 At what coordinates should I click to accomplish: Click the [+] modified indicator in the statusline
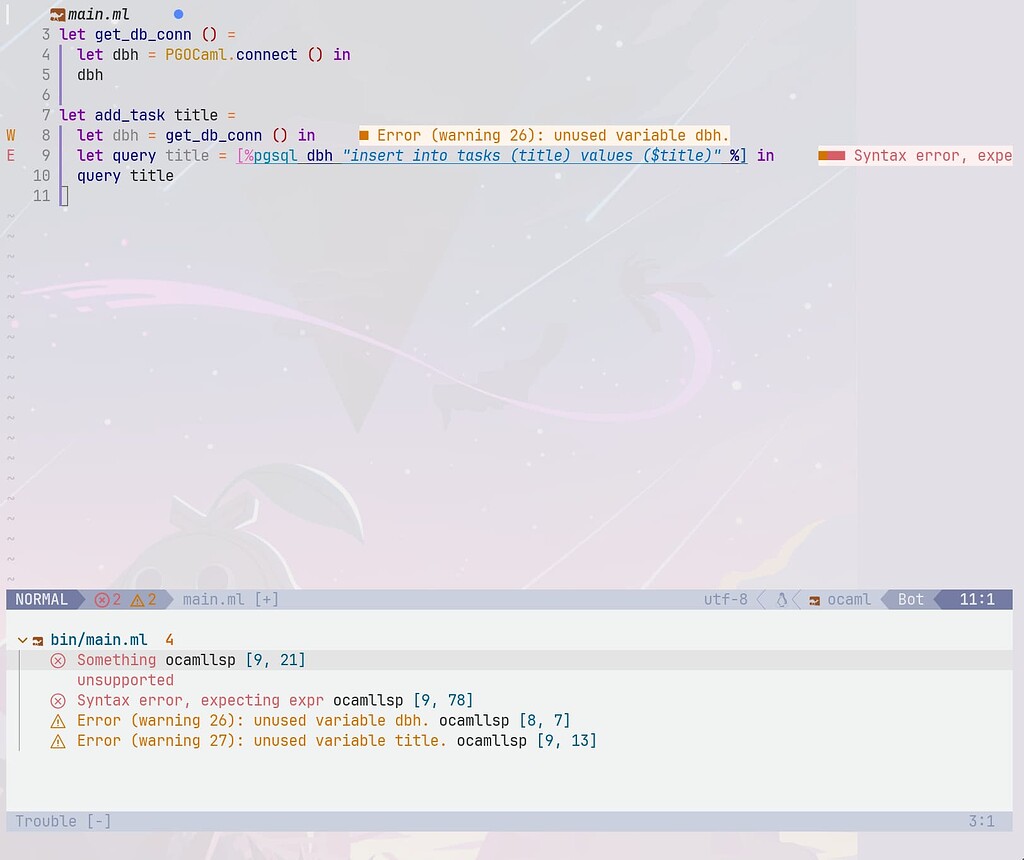(x=265, y=599)
